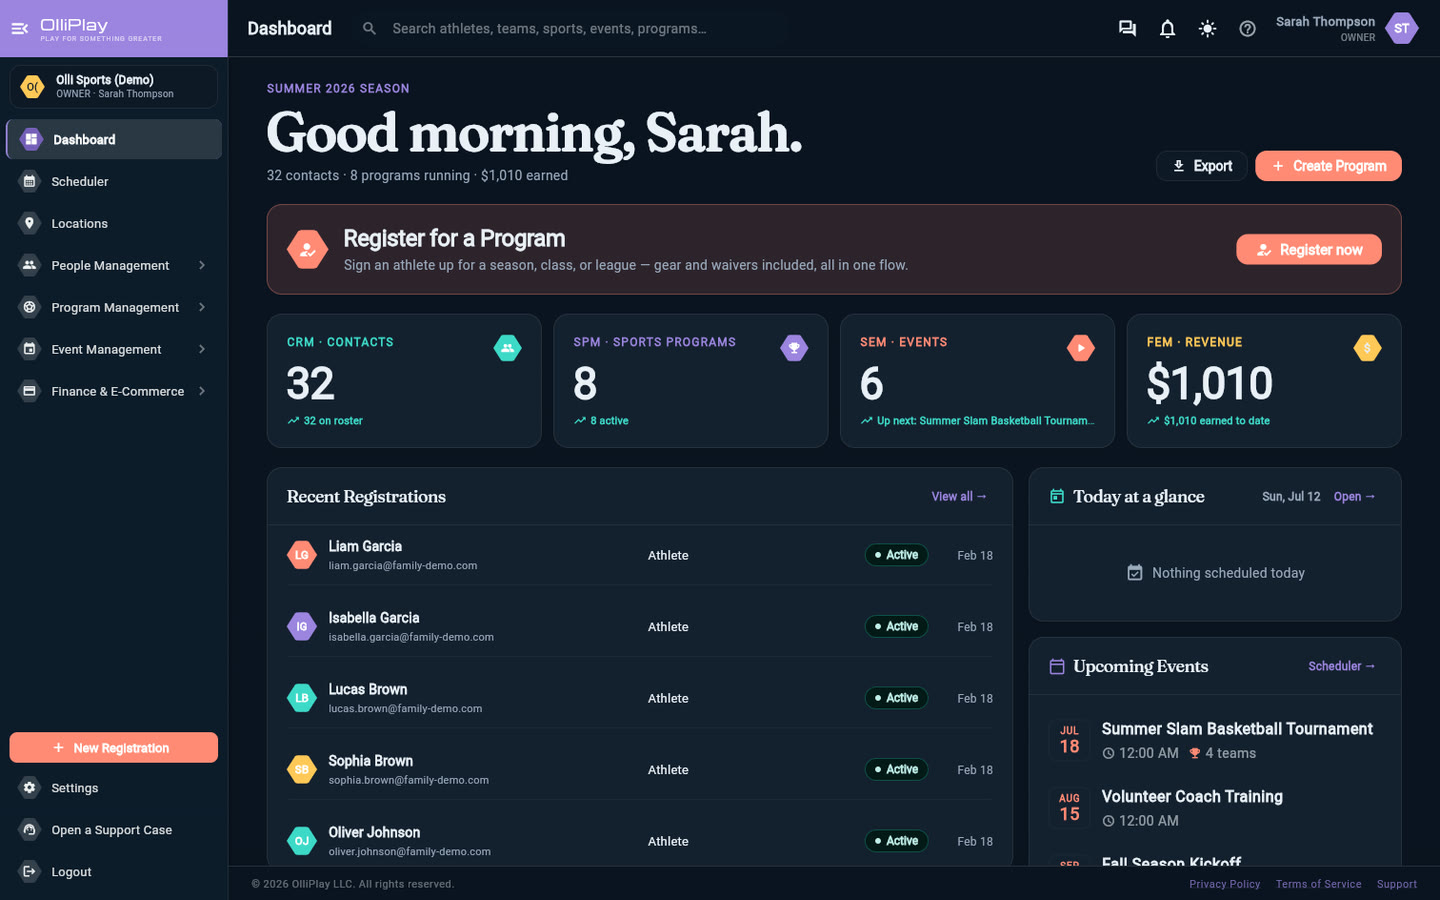Viewport: 1440px width, 900px height.
Task: Click the Export button
Action: tap(1202, 166)
